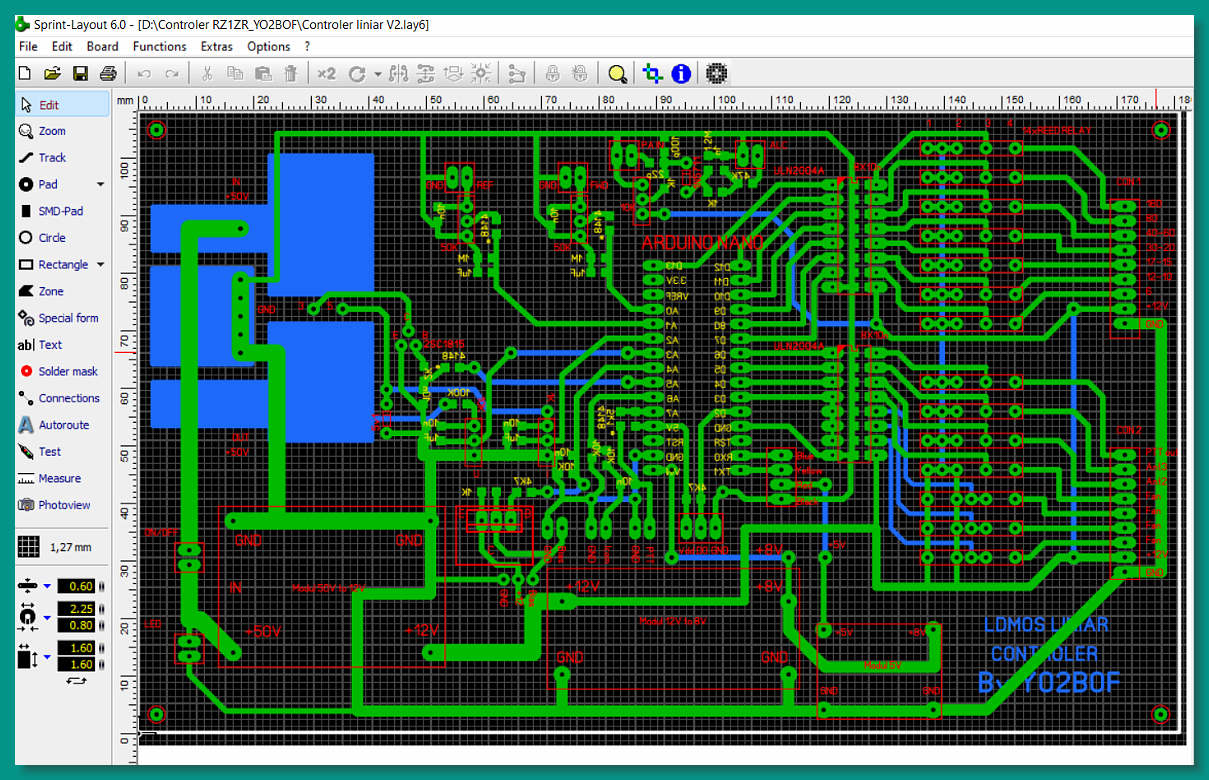Image resolution: width=1209 pixels, height=780 pixels.
Task: Click the pad drill diameter field 0.80
Action: pos(77,625)
